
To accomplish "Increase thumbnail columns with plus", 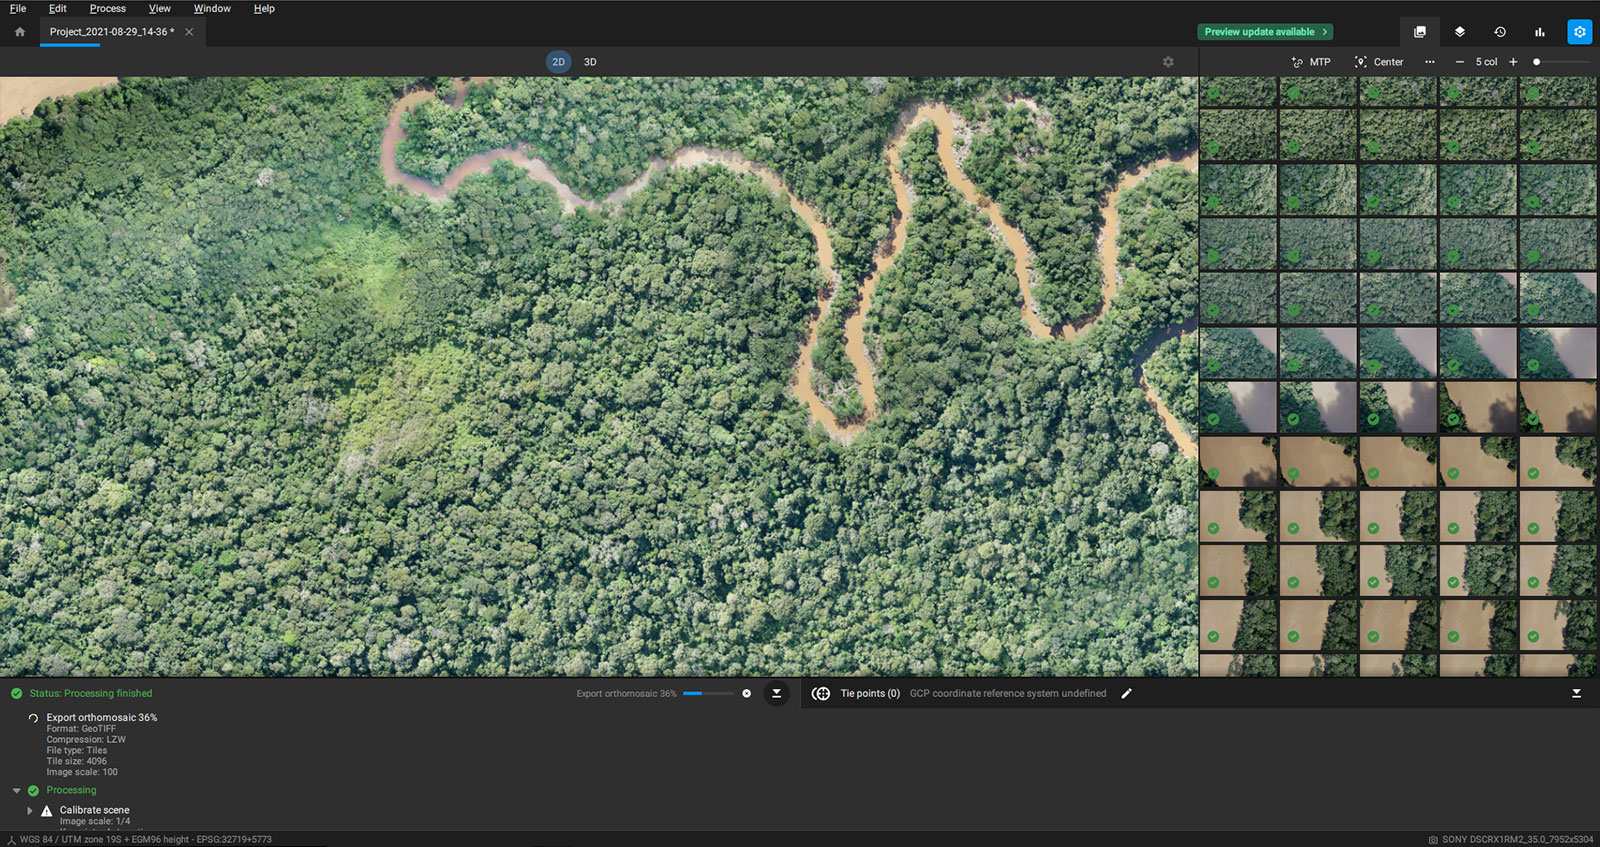I will (1513, 62).
